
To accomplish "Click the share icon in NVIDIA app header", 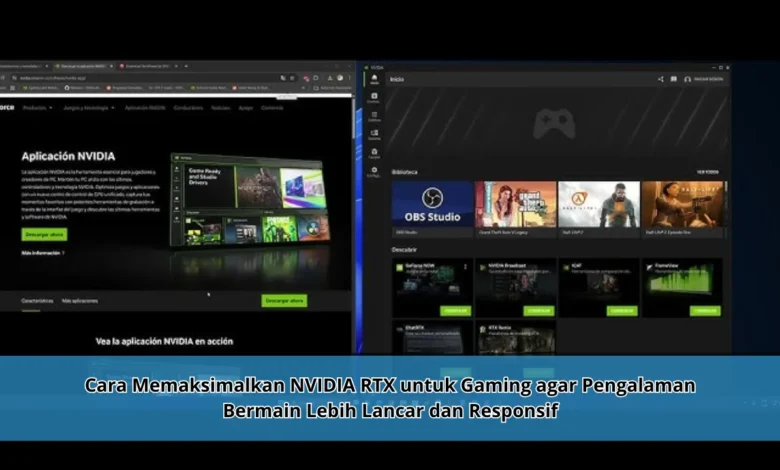I will coord(661,79).
